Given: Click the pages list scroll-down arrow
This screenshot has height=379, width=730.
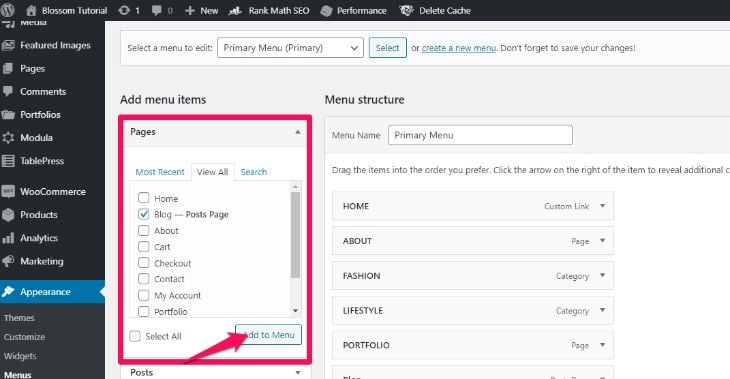Looking at the screenshot, I should pos(295,311).
